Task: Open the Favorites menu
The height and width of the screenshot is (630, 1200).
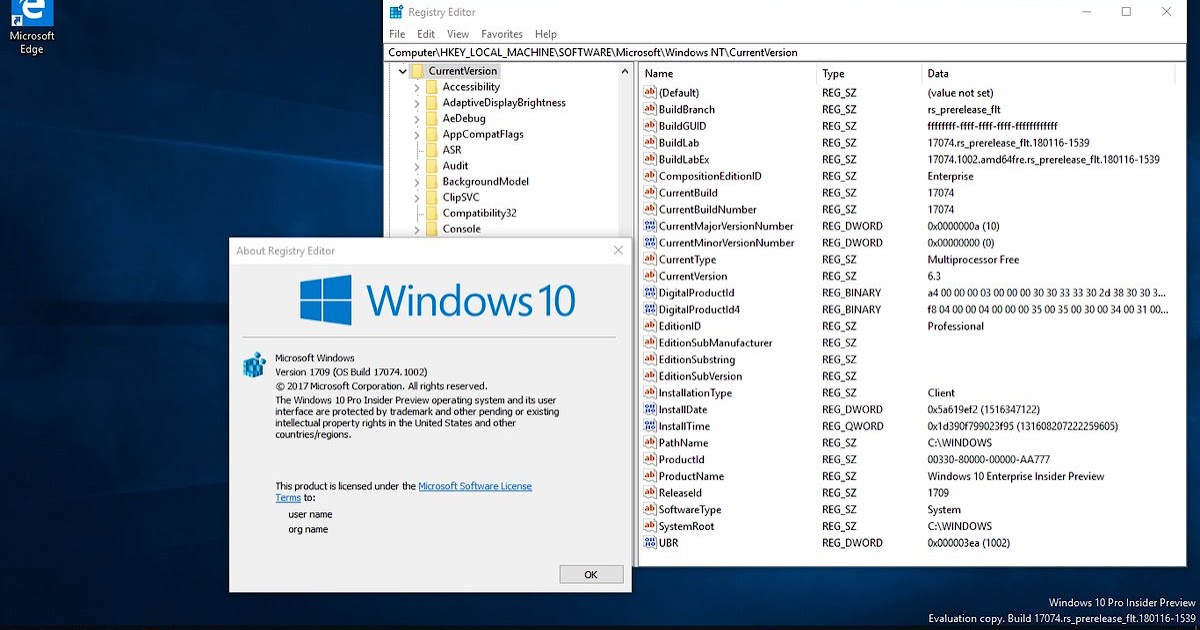Action: 501,33
